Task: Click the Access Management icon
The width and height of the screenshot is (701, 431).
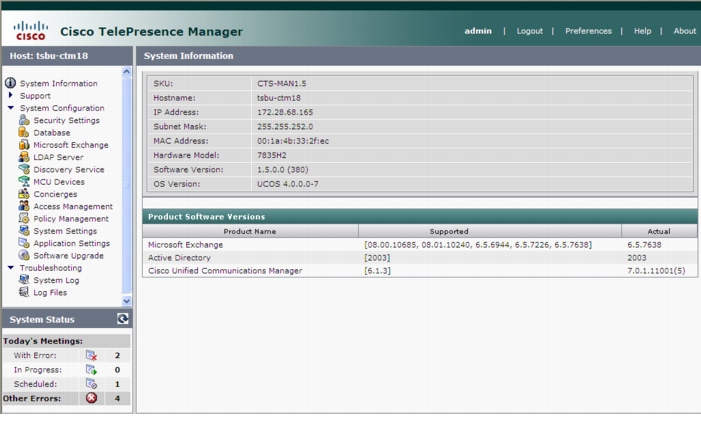Action: pos(24,206)
